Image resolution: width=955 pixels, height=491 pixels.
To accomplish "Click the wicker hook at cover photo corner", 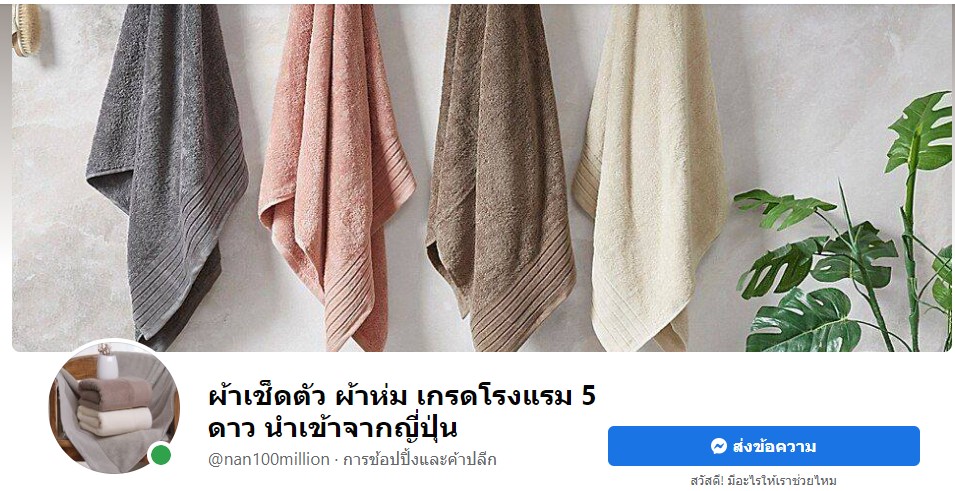I will coord(26,29).
